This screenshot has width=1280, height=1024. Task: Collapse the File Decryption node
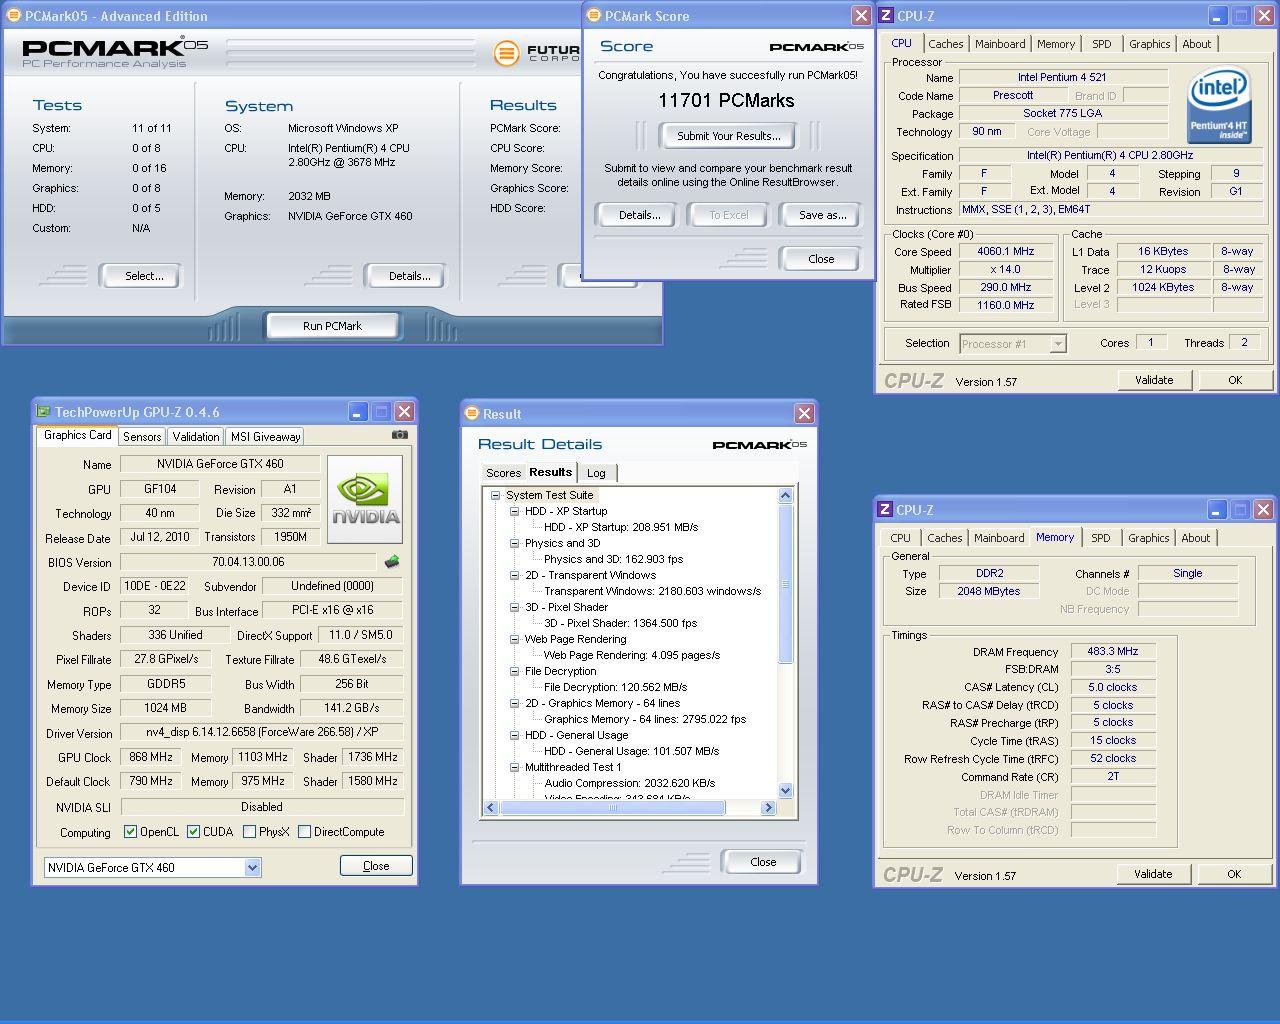point(514,671)
